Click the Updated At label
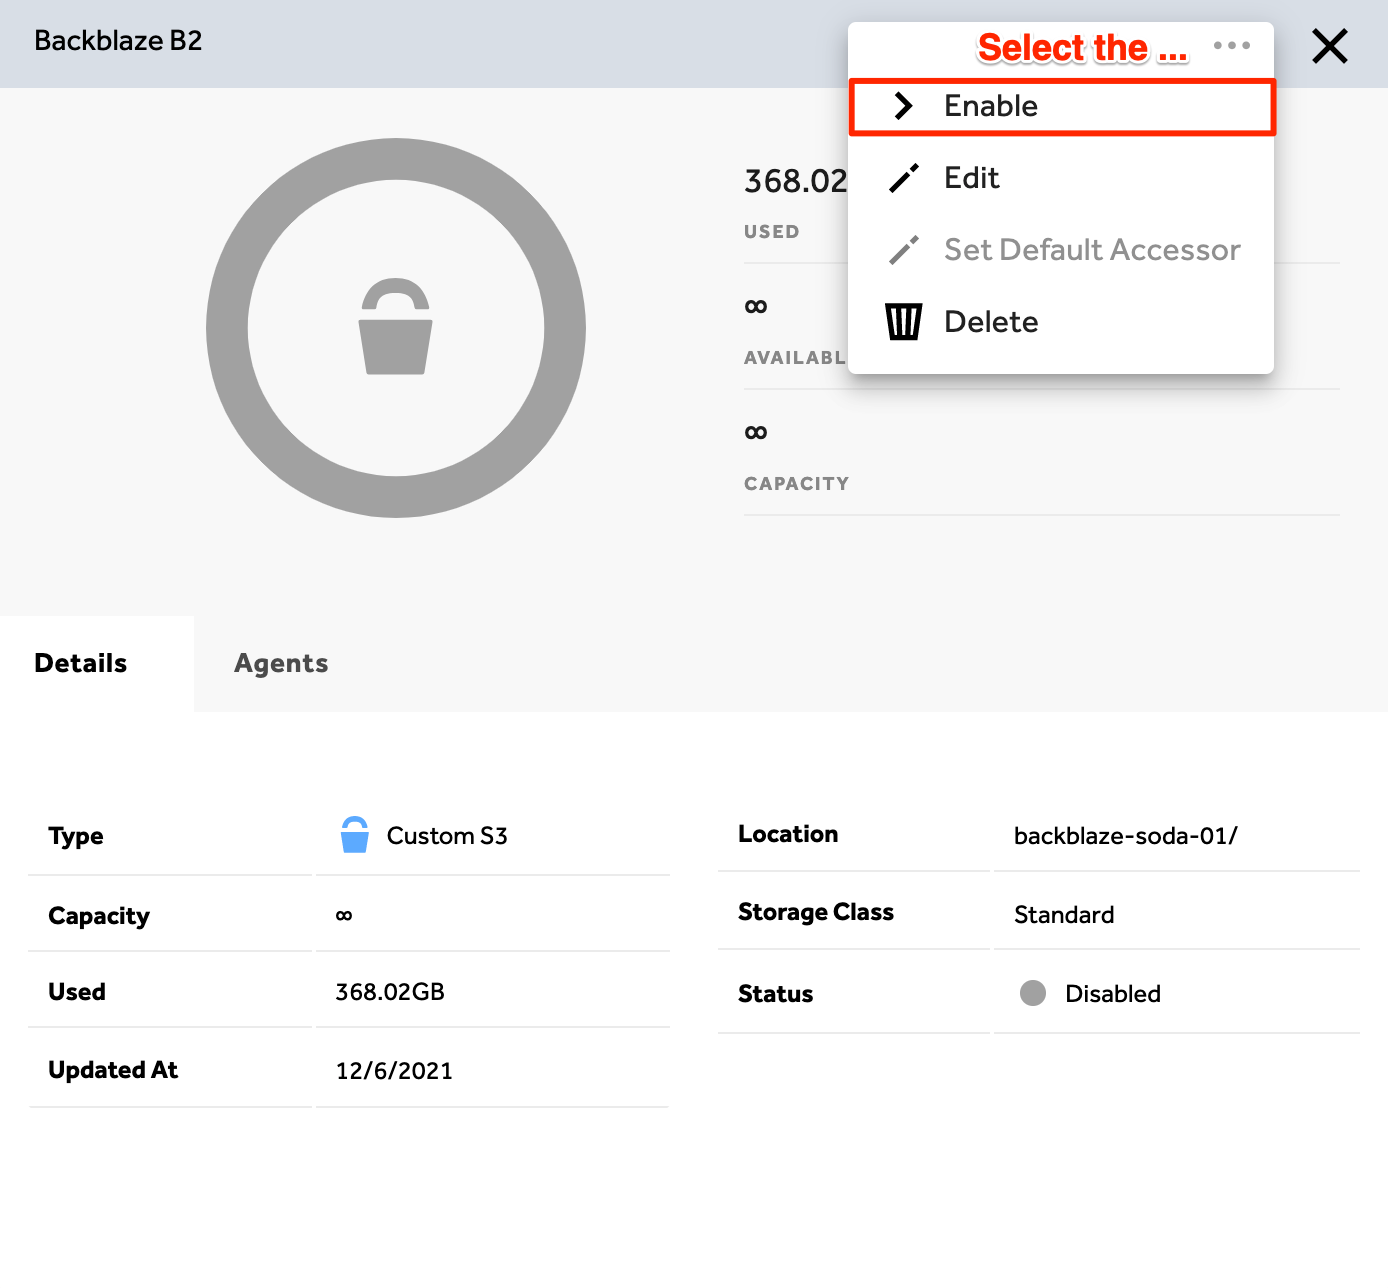 point(113,1070)
